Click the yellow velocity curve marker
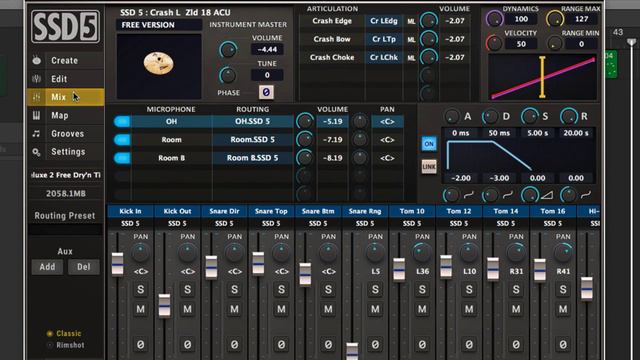Screen dimensions: 640x360 [542, 77]
